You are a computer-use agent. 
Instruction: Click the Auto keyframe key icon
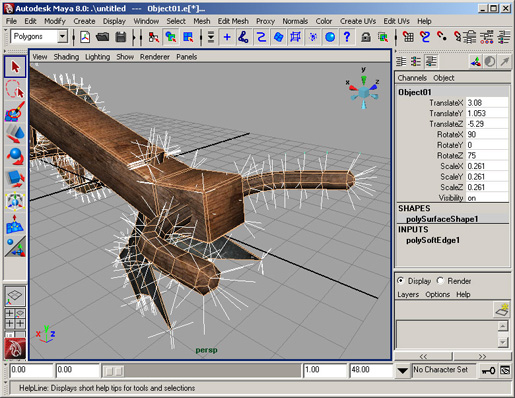(488, 370)
